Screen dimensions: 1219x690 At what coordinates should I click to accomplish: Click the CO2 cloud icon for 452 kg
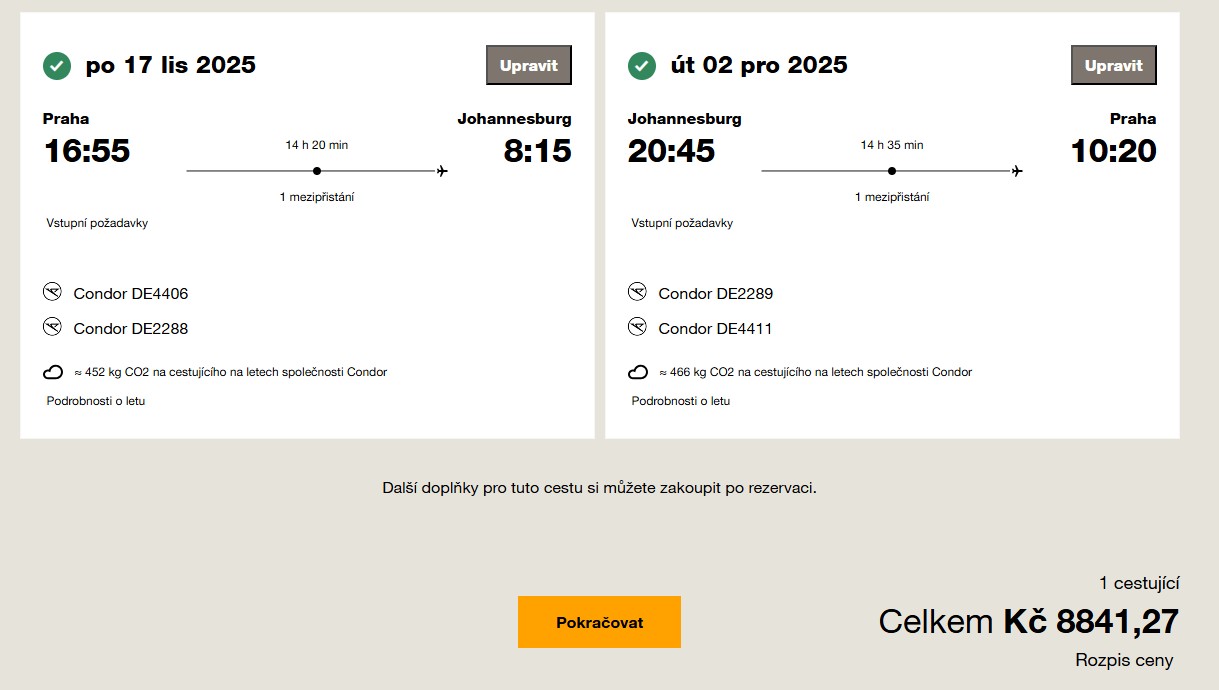point(53,372)
